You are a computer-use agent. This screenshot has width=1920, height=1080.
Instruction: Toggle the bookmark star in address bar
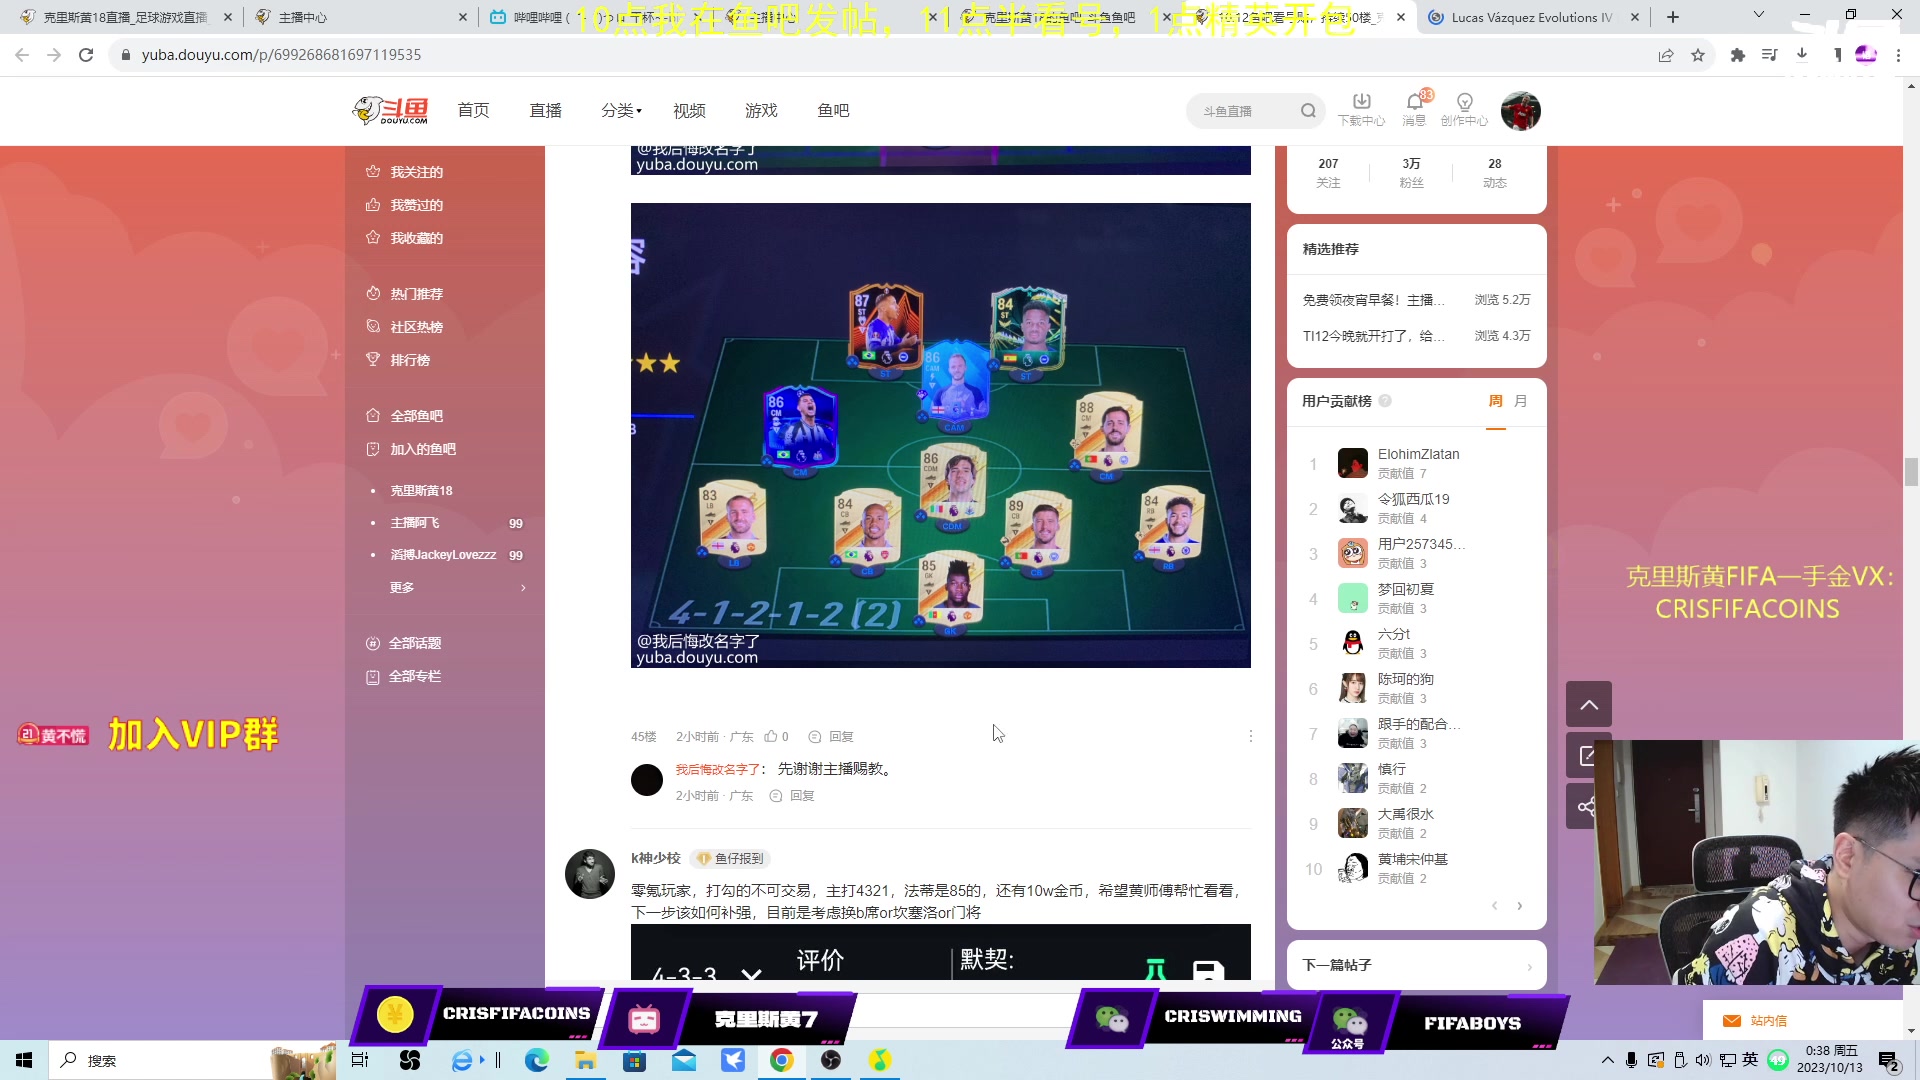[x=1697, y=55]
